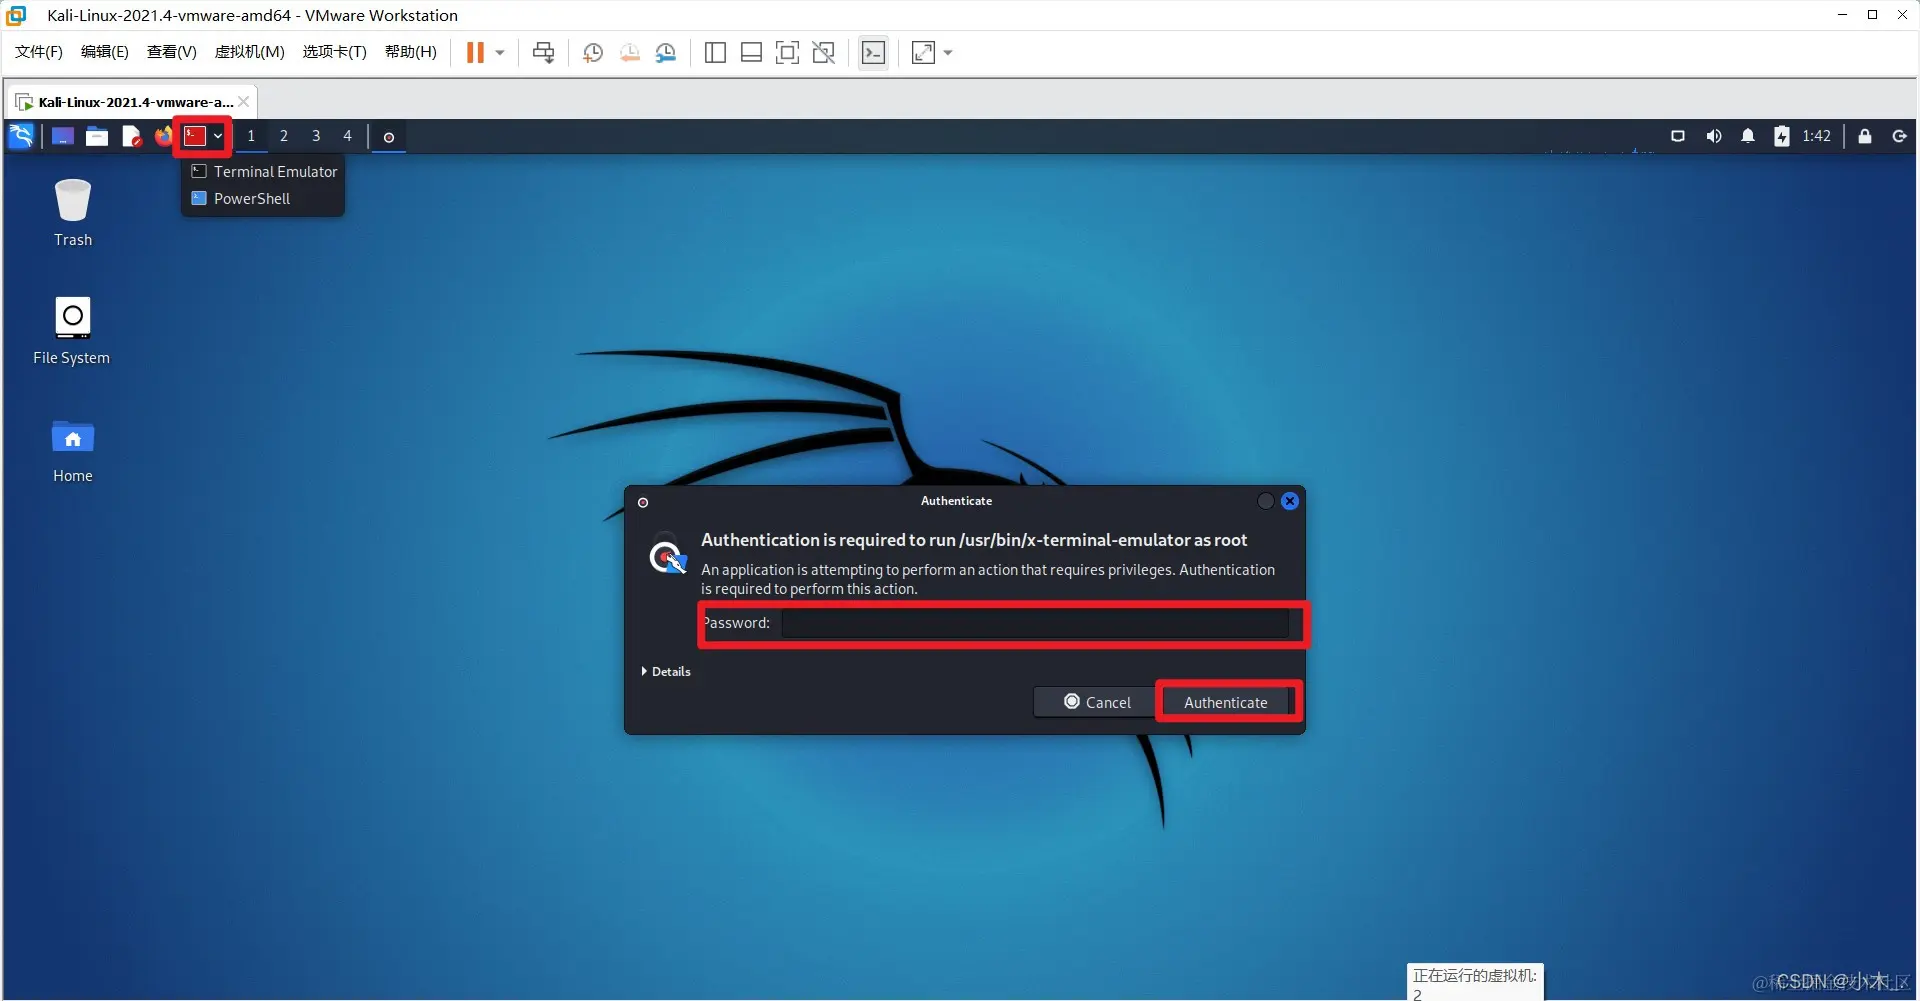1920x1001 pixels.
Task: Open the stretch display dropdown arrow
Action: click(948, 53)
